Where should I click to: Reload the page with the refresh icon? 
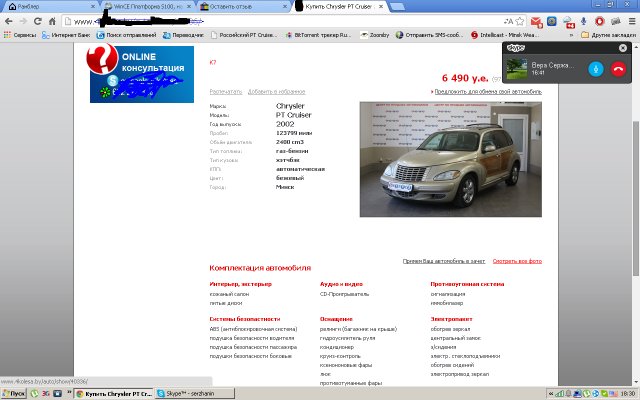[38, 21]
